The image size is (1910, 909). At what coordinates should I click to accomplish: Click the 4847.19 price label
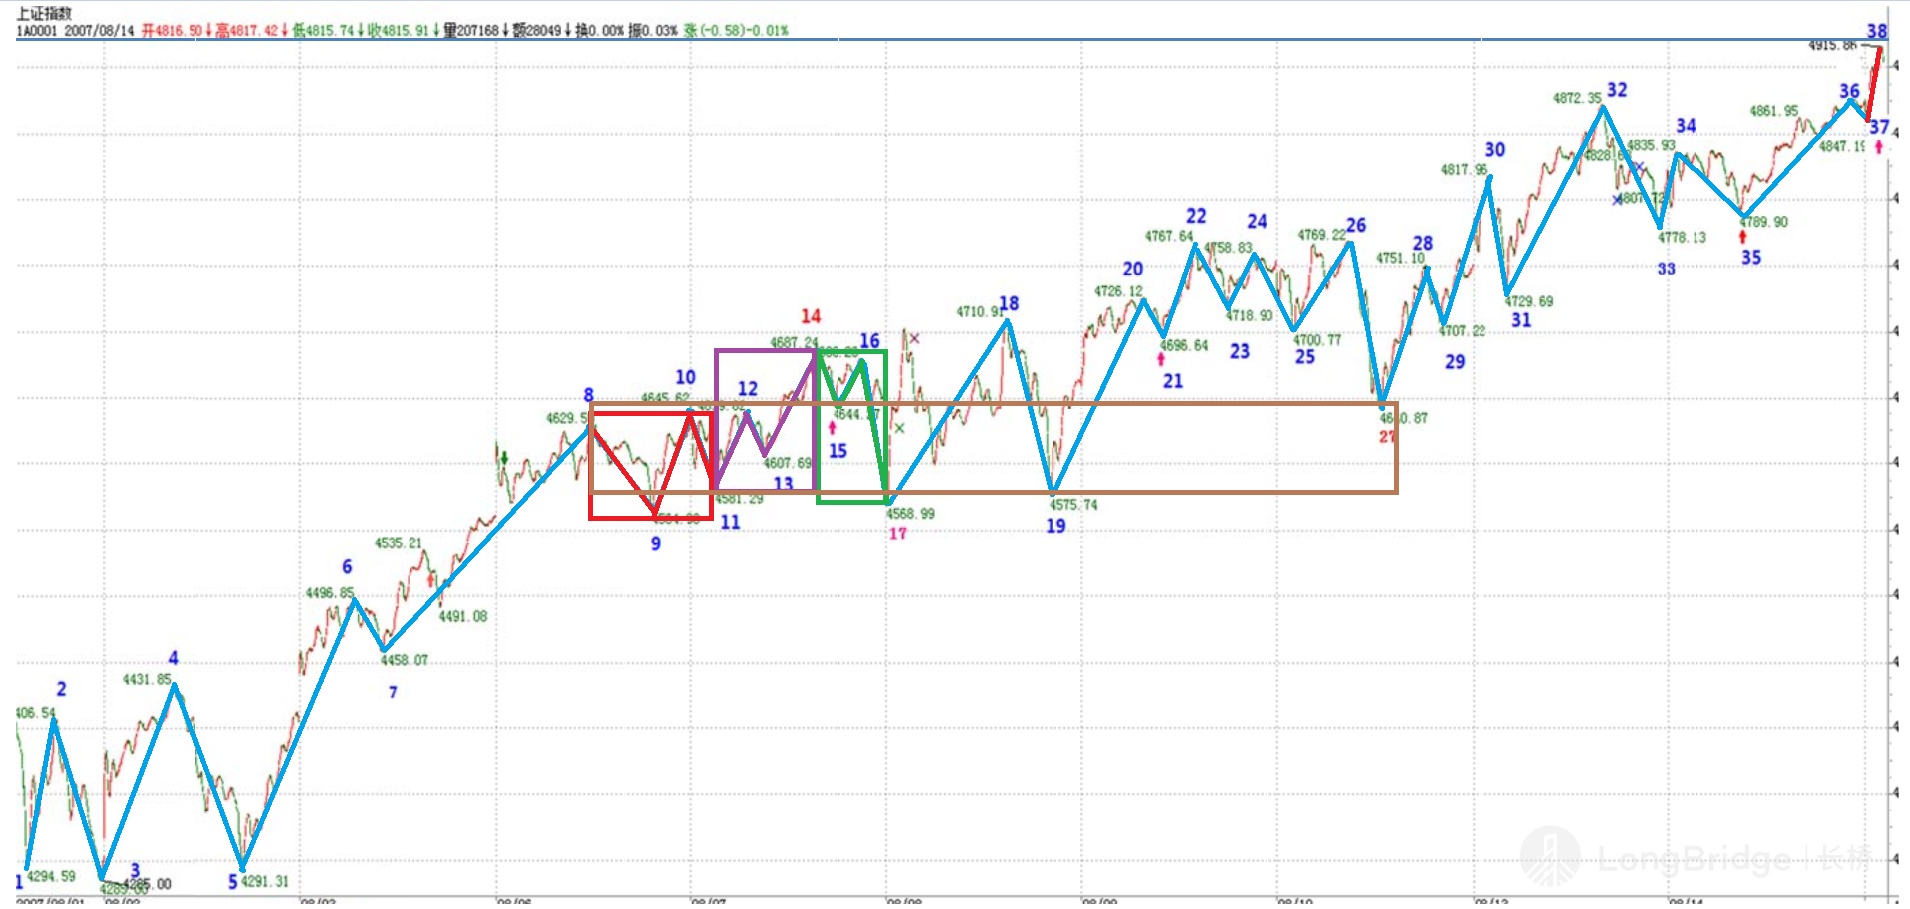pyautogui.click(x=1842, y=146)
